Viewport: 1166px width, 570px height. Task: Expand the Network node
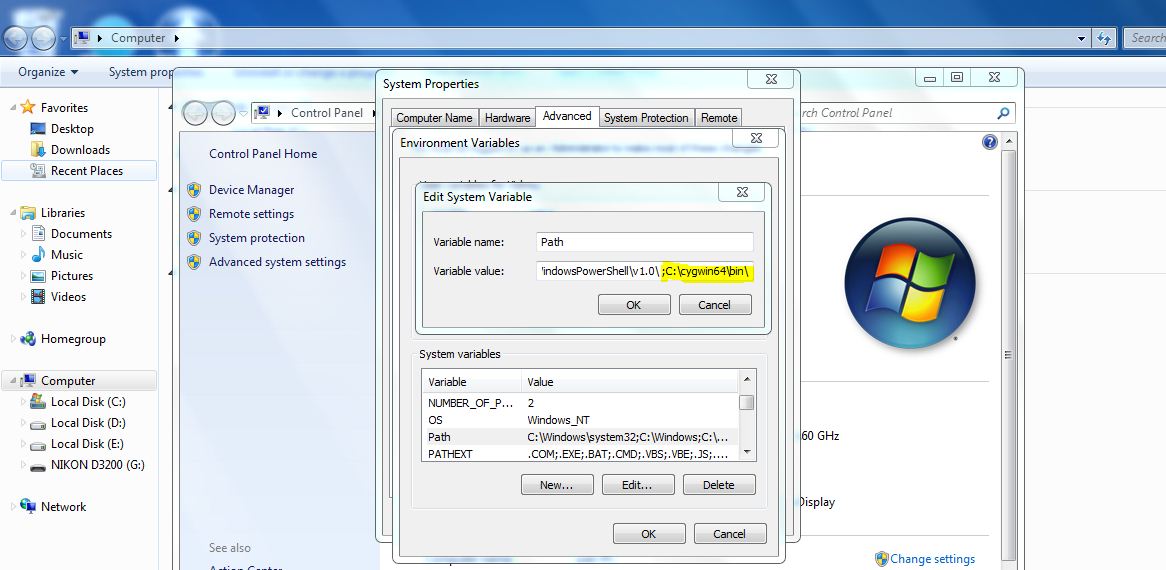point(13,507)
